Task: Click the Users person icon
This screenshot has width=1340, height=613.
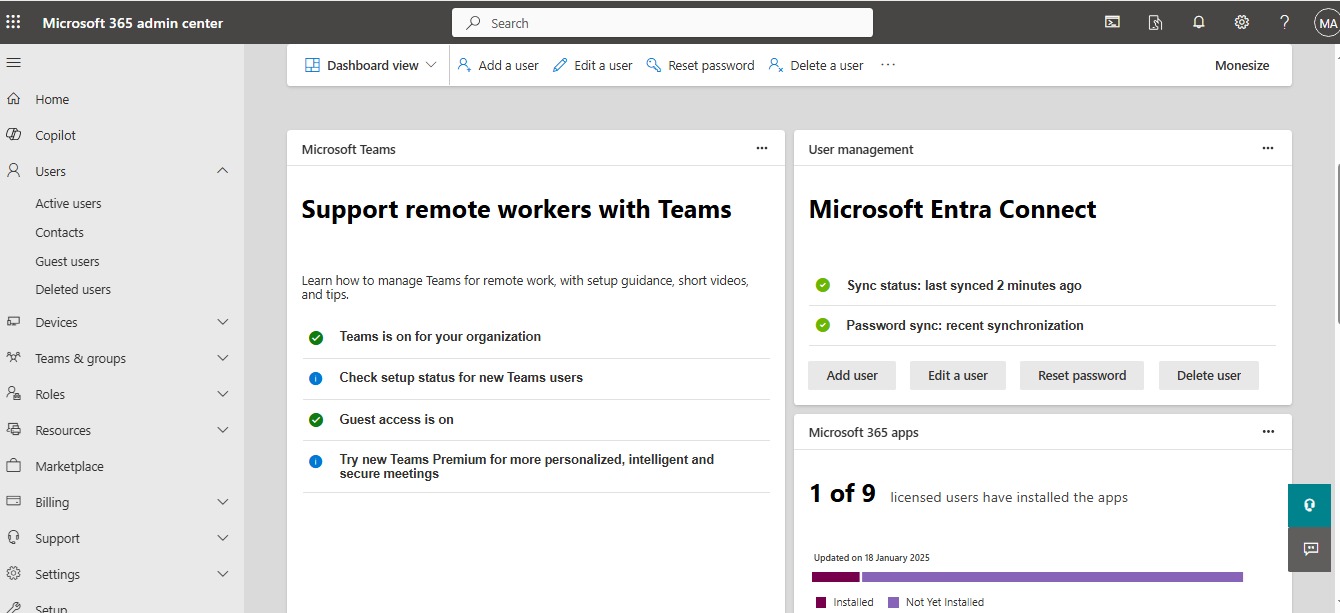Action: 14,171
